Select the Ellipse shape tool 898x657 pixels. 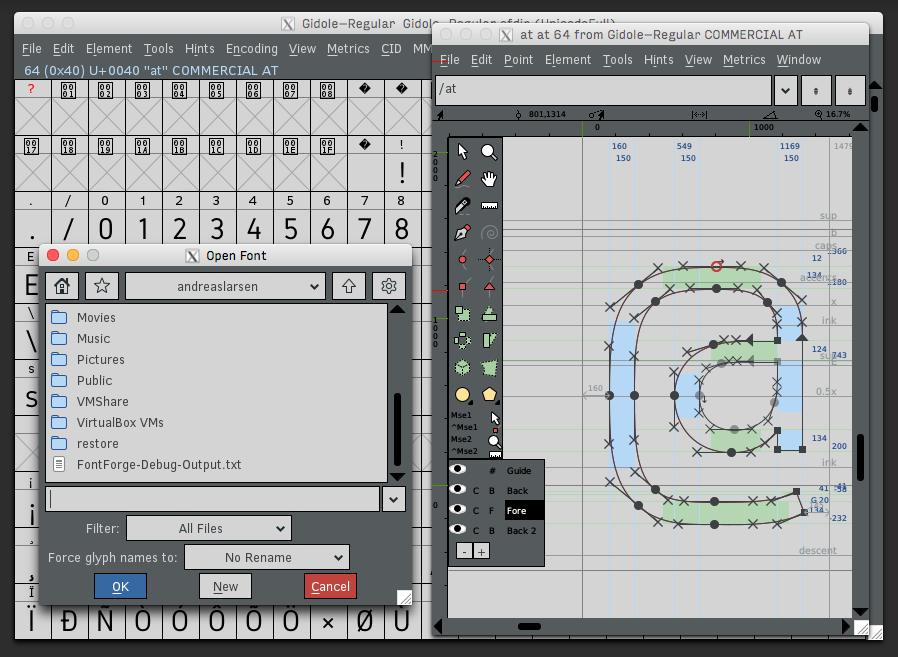462,395
